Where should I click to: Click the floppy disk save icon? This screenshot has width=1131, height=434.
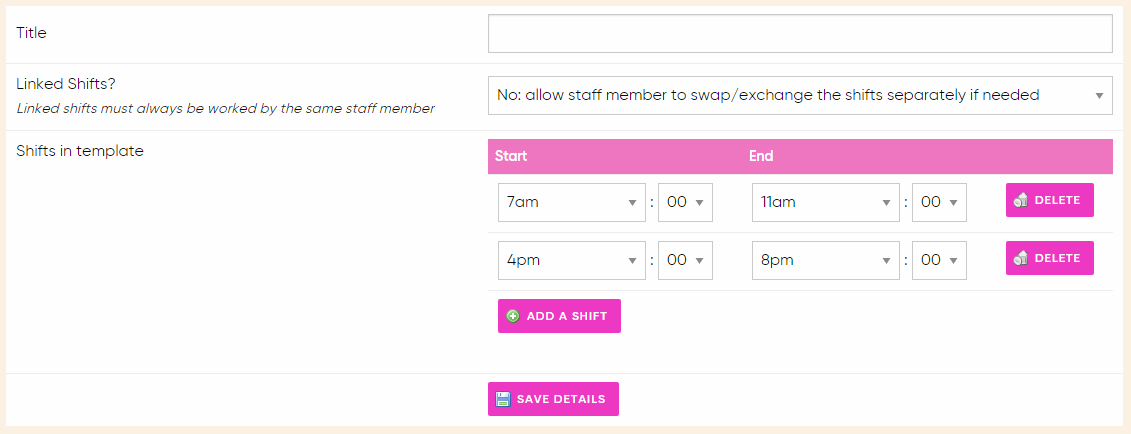tap(503, 399)
